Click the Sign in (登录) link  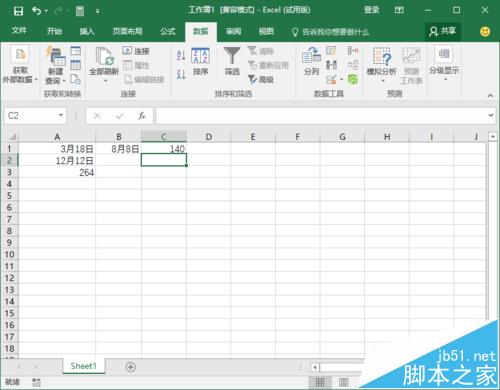click(371, 10)
